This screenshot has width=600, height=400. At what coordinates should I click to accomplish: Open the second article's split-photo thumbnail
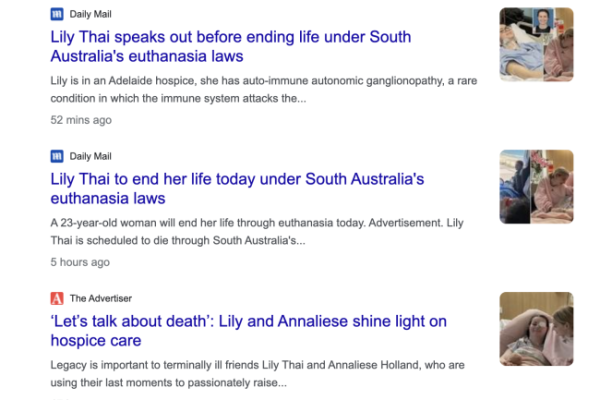(x=536, y=186)
